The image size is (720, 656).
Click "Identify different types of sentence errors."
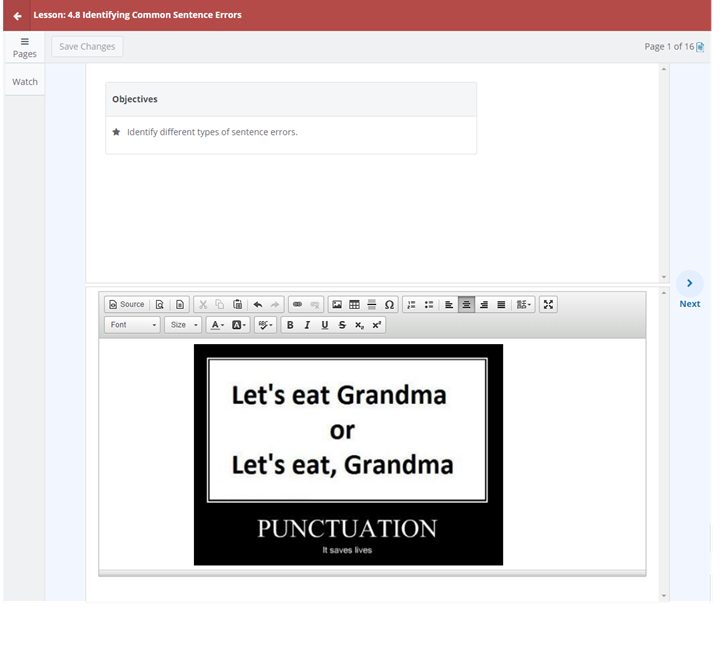pyautogui.click(x=212, y=132)
